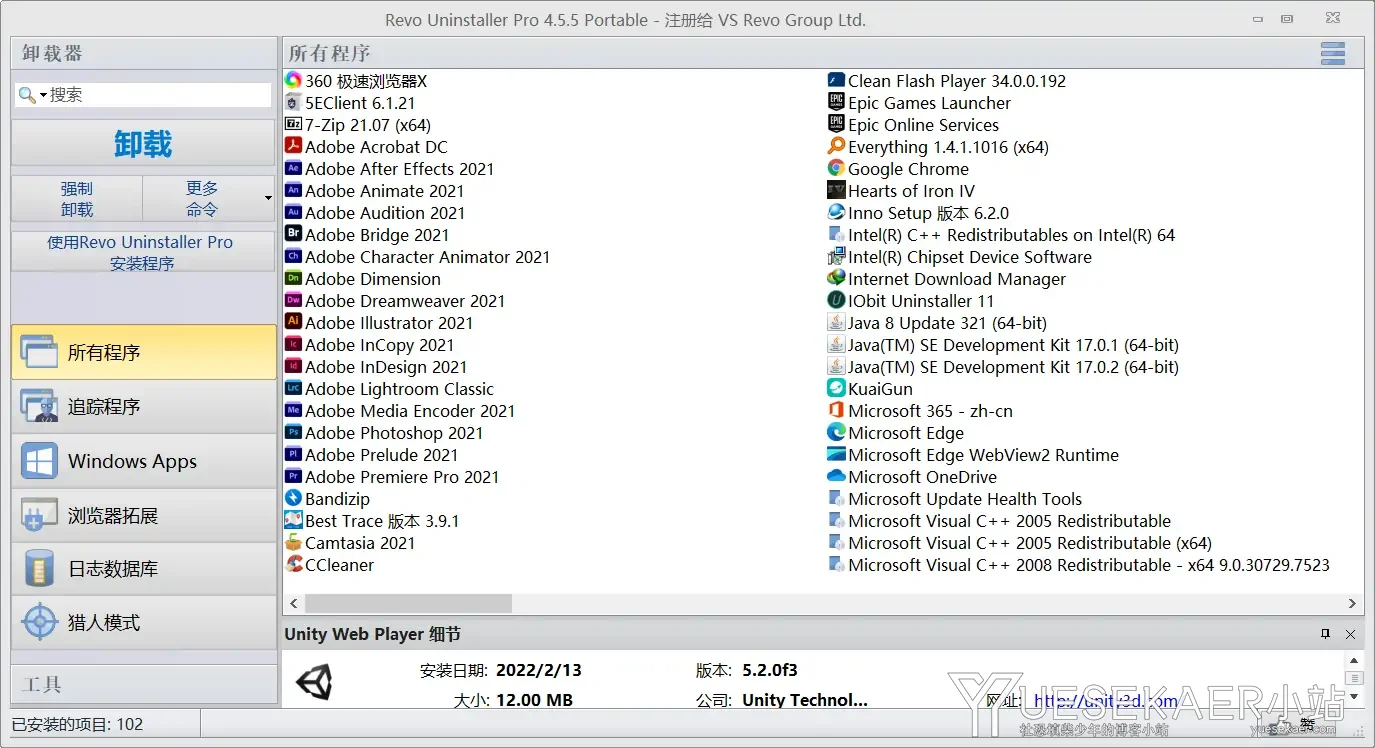
Task: Open the 浏览器拓展 tab
Action: pos(144,515)
